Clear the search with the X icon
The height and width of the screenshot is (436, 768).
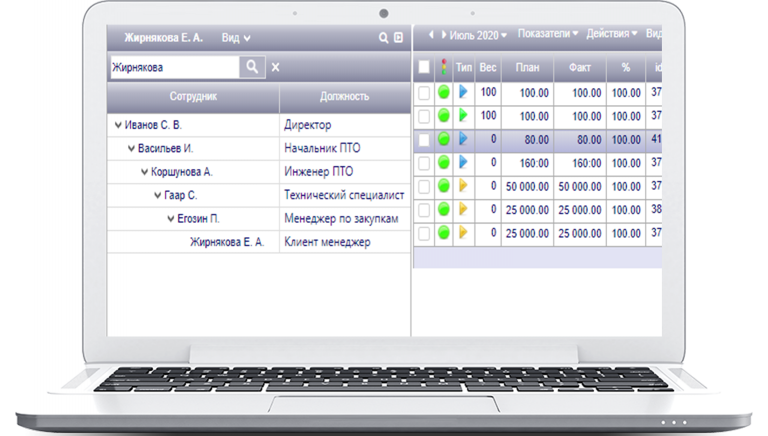point(275,67)
